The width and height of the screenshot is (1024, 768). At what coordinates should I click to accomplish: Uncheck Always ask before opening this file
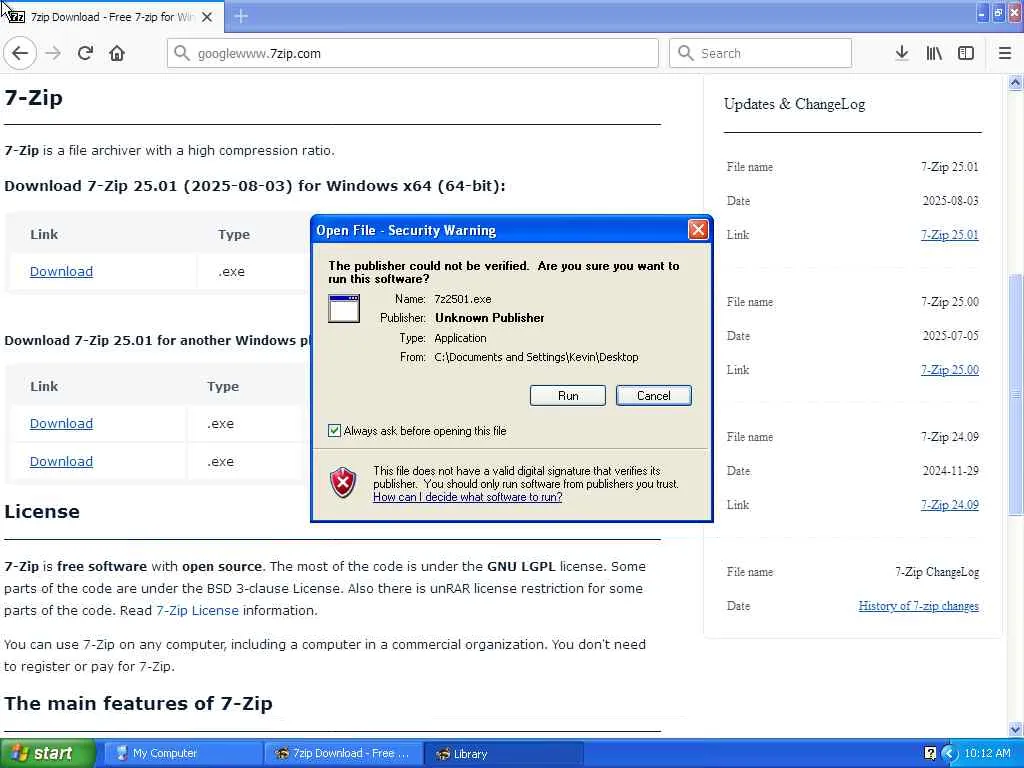[x=334, y=430]
